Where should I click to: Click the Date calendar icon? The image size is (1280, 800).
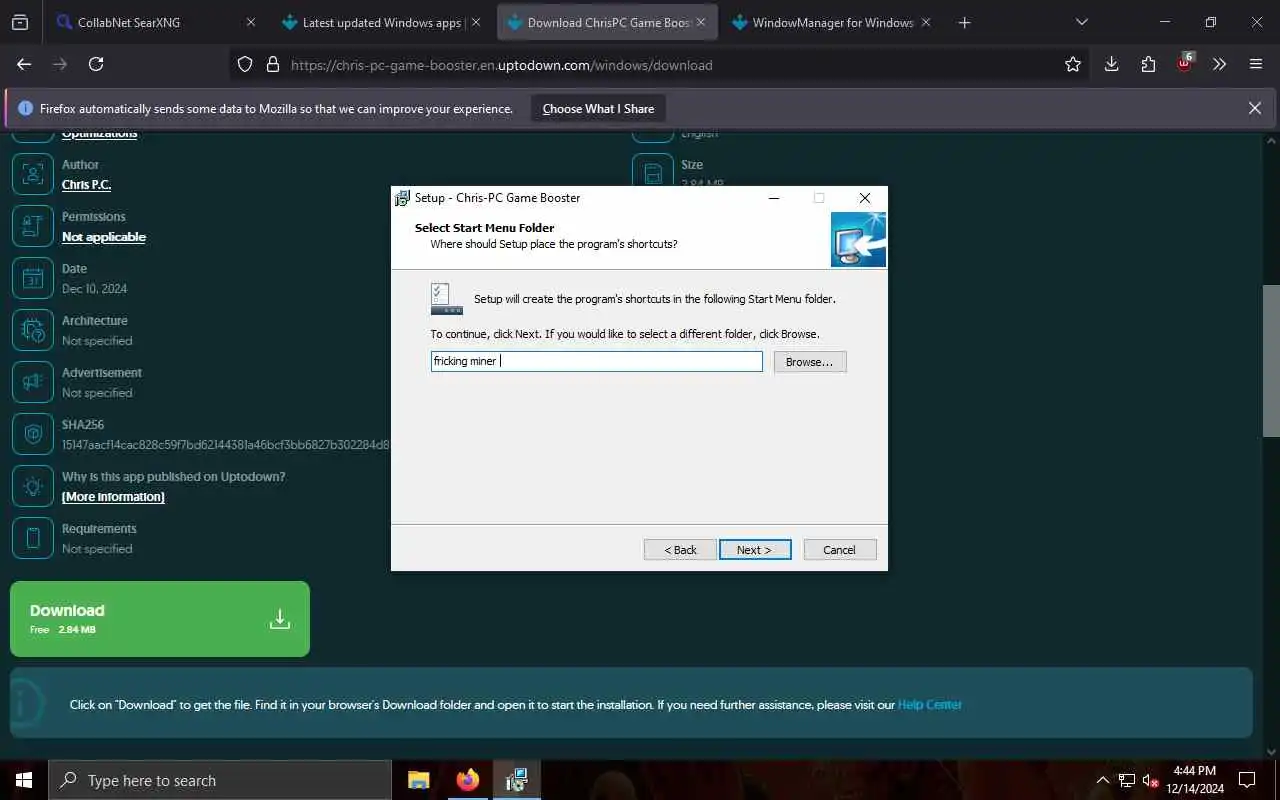pyautogui.click(x=32, y=278)
